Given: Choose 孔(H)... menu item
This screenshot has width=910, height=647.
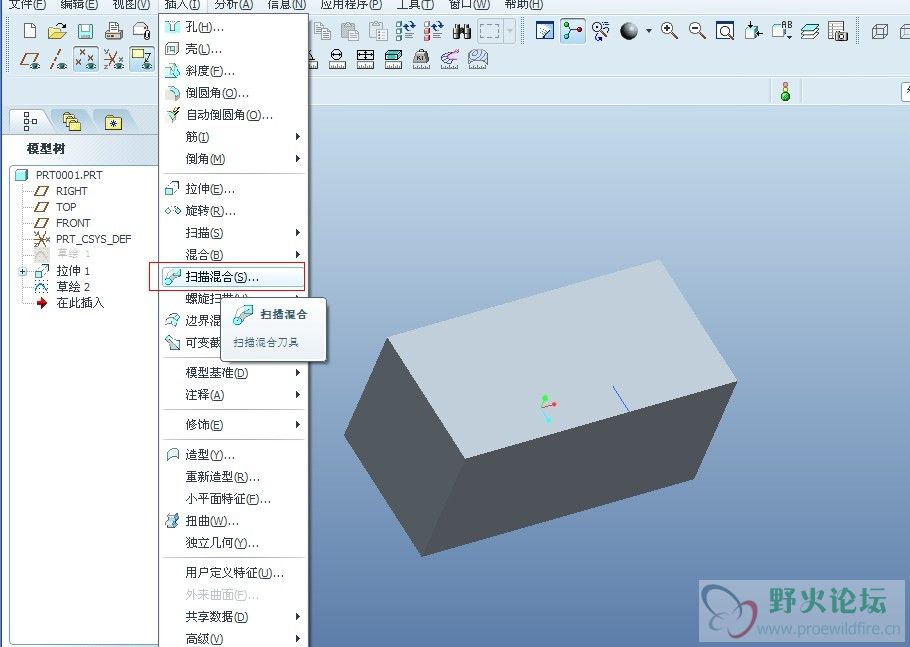Looking at the screenshot, I should coord(233,27).
